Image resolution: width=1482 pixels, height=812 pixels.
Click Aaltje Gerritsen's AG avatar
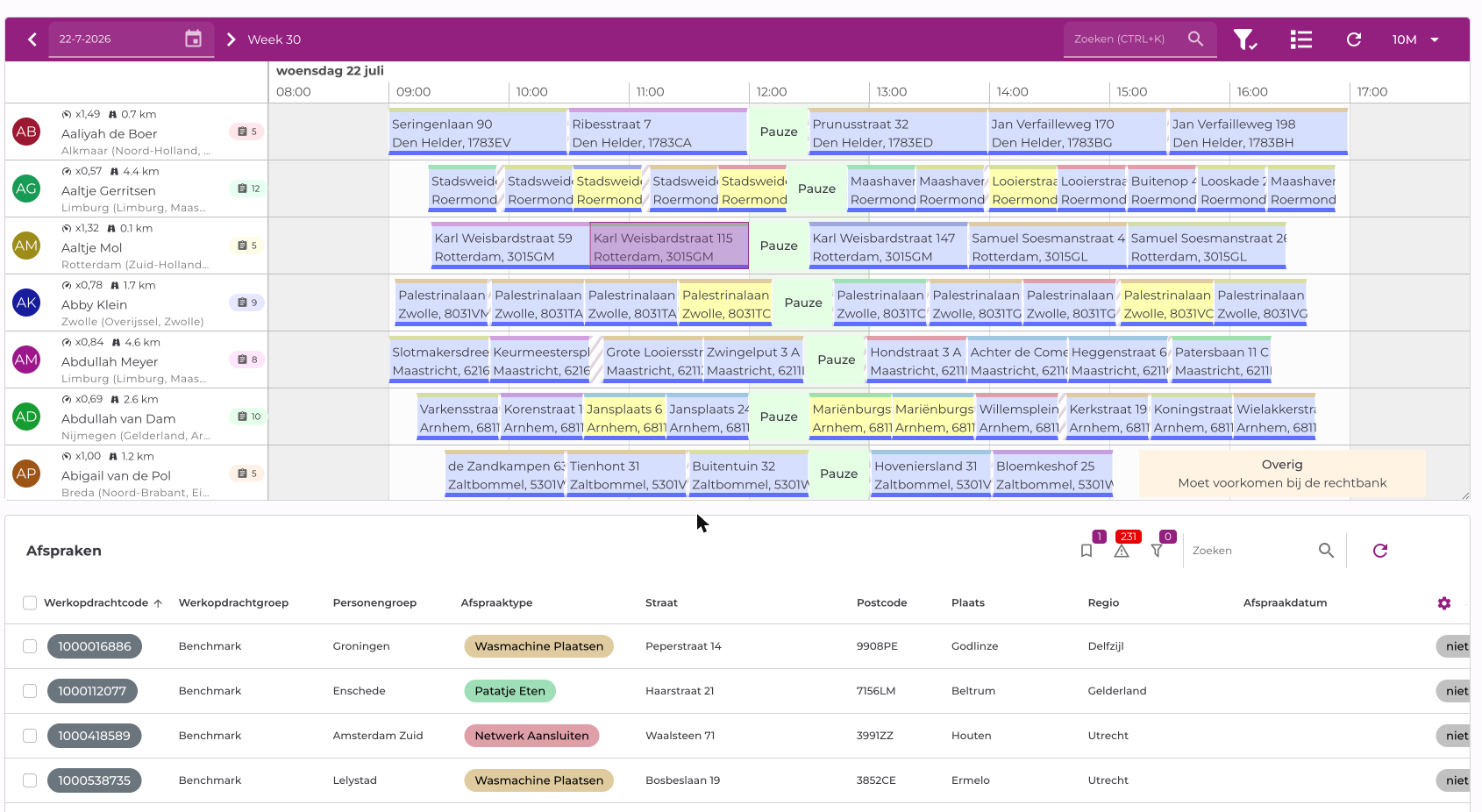tap(27, 188)
